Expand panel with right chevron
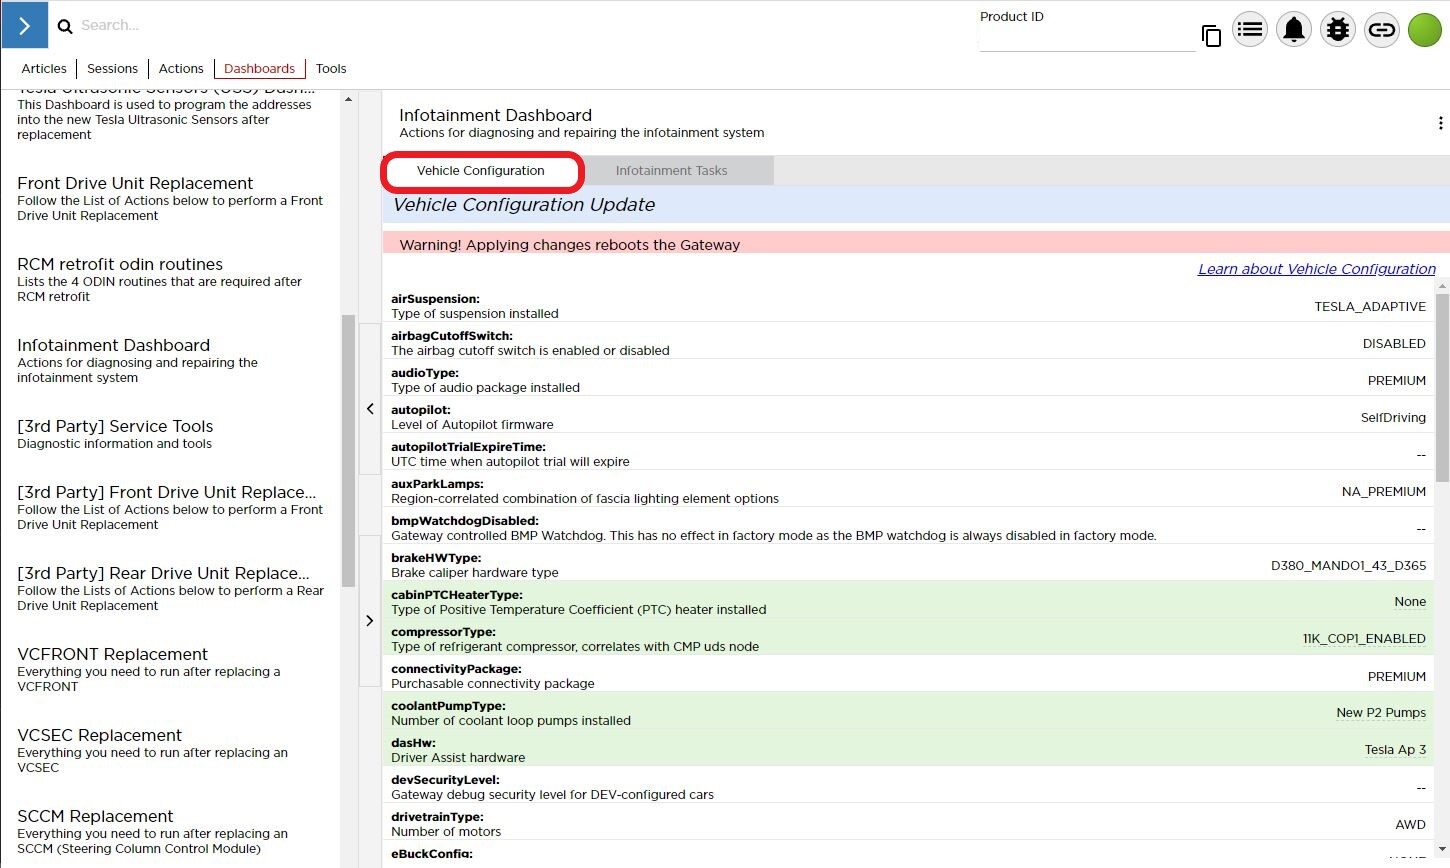The width and height of the screenshot is (1450, 868). tap(370, 621)
